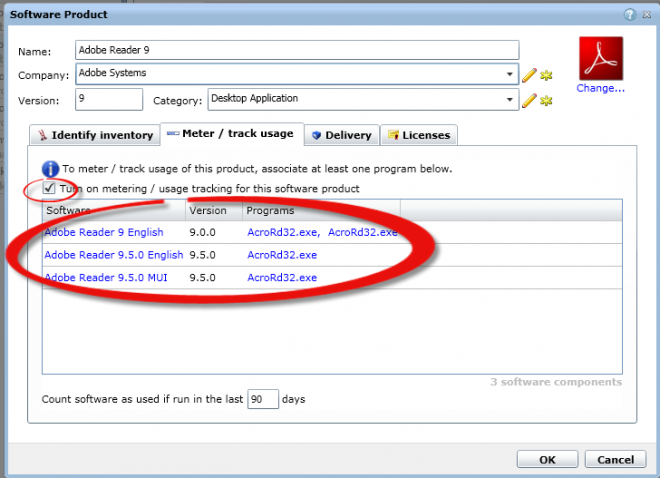660x478 pixels.
Task: Select 9.5.0 version in Reader 9.5.0 English row
Action: pyautogui.click(x=202, y=255)
